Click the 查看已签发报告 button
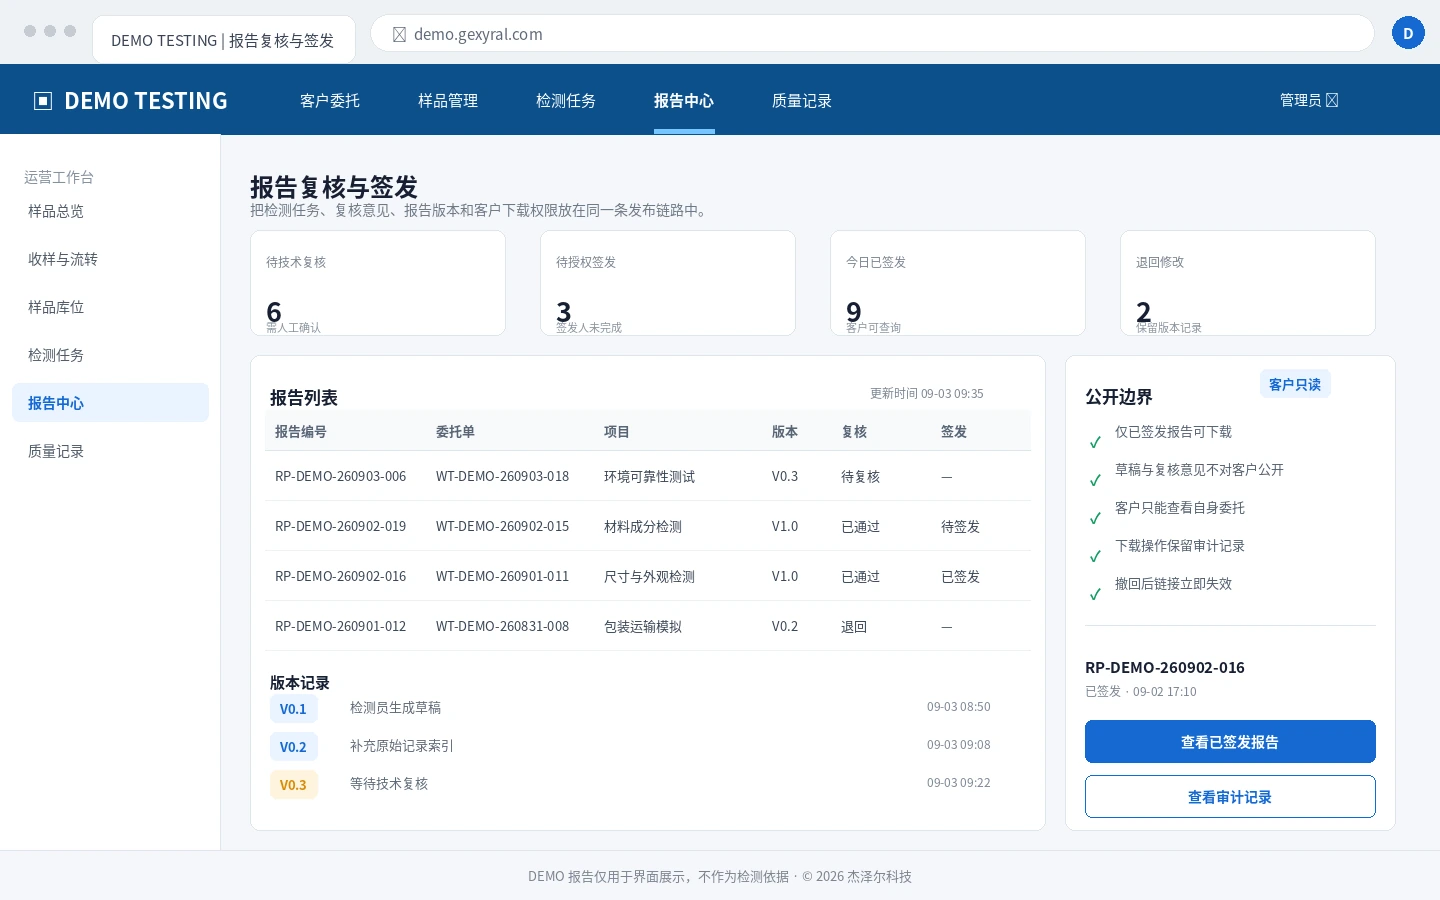Viewport: 1440px width, 900px height. [x=1230, y=742]
